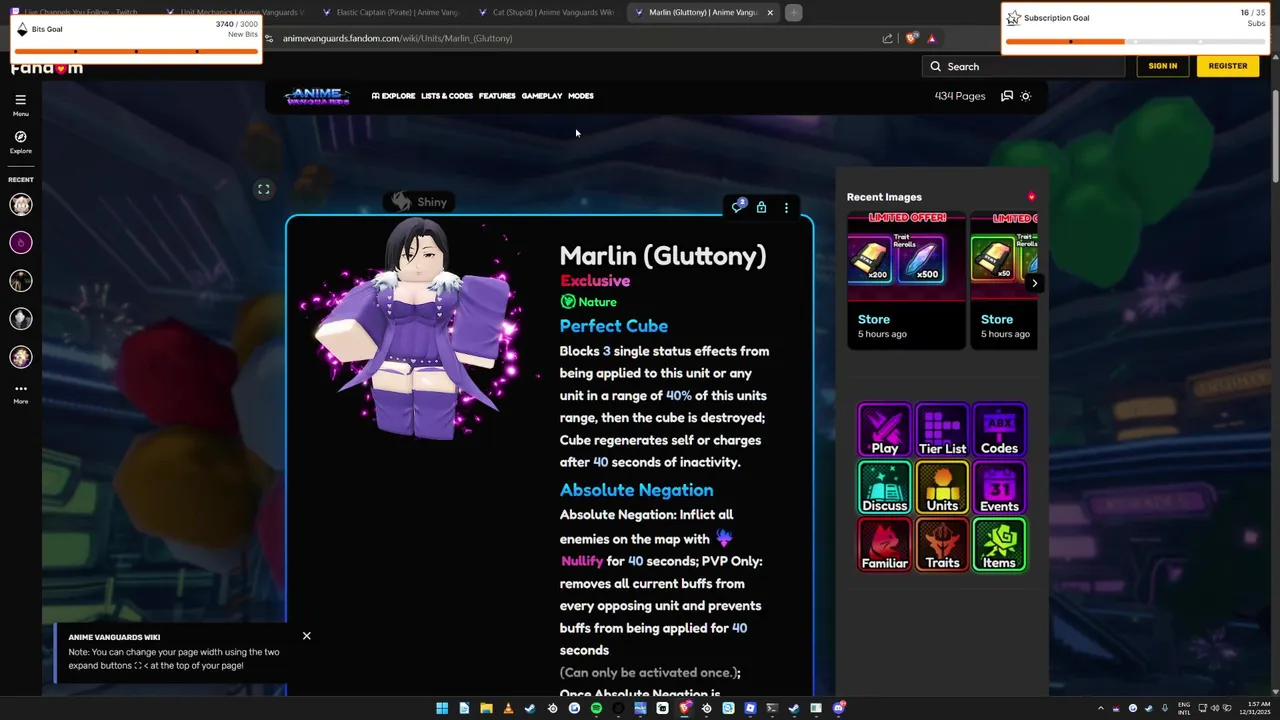Open Discord from the taskbar
Image resolution: width=1280 pixels, height=720 pixels.
pos(838,708)
